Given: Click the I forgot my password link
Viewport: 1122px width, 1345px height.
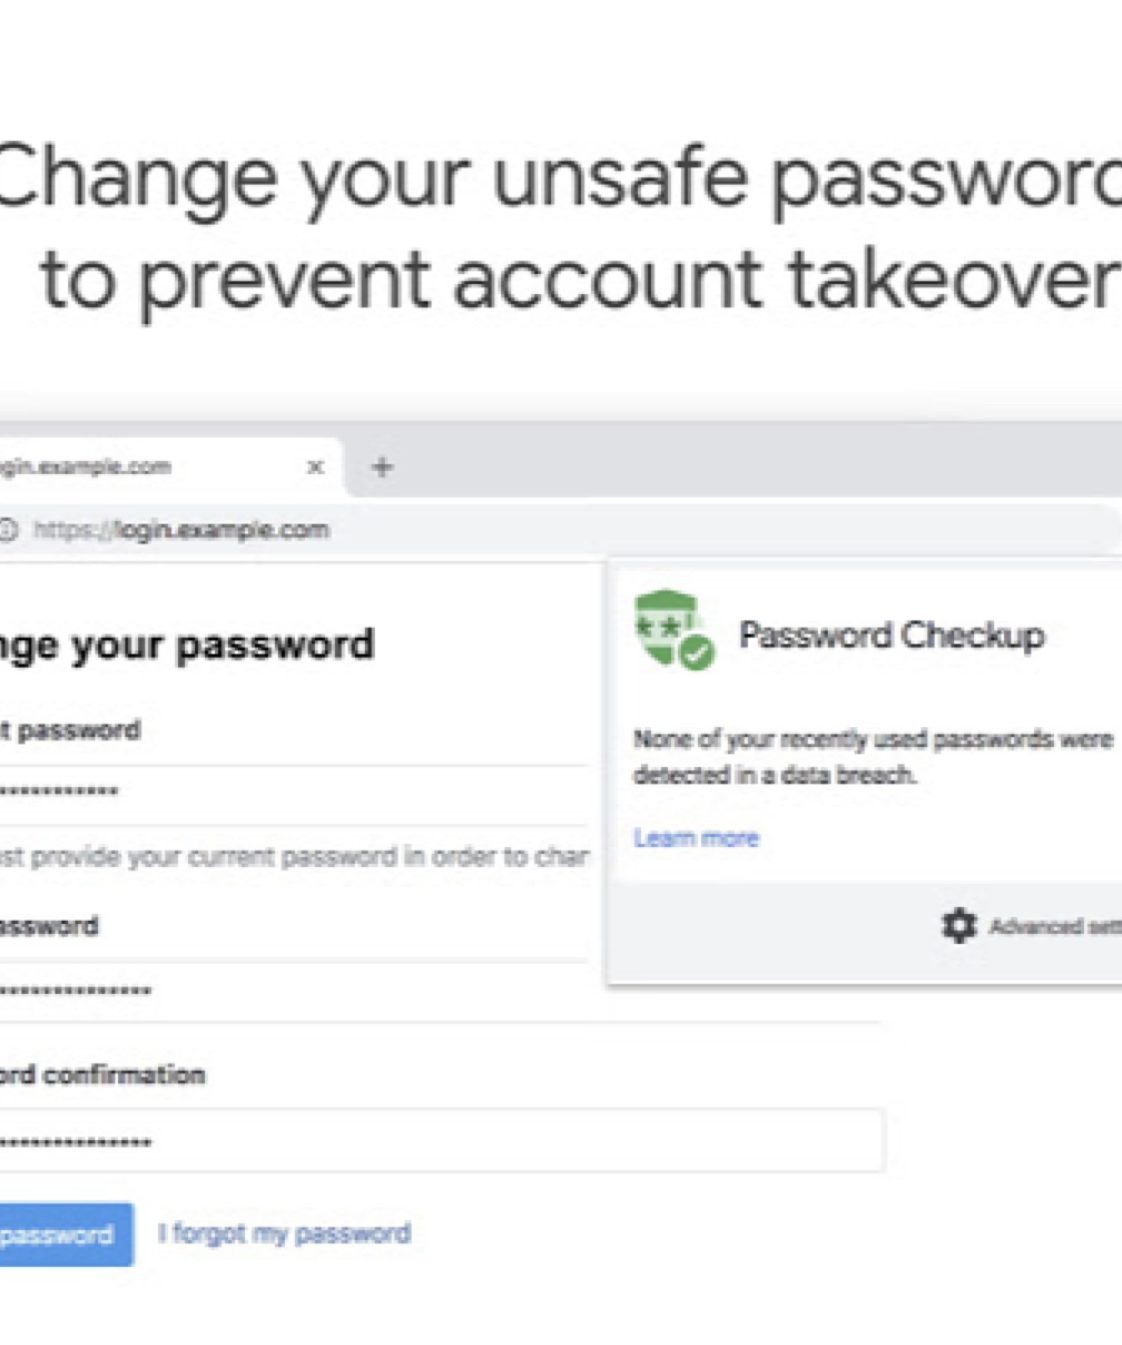Looking at the screenshot, I should 284,1234.
